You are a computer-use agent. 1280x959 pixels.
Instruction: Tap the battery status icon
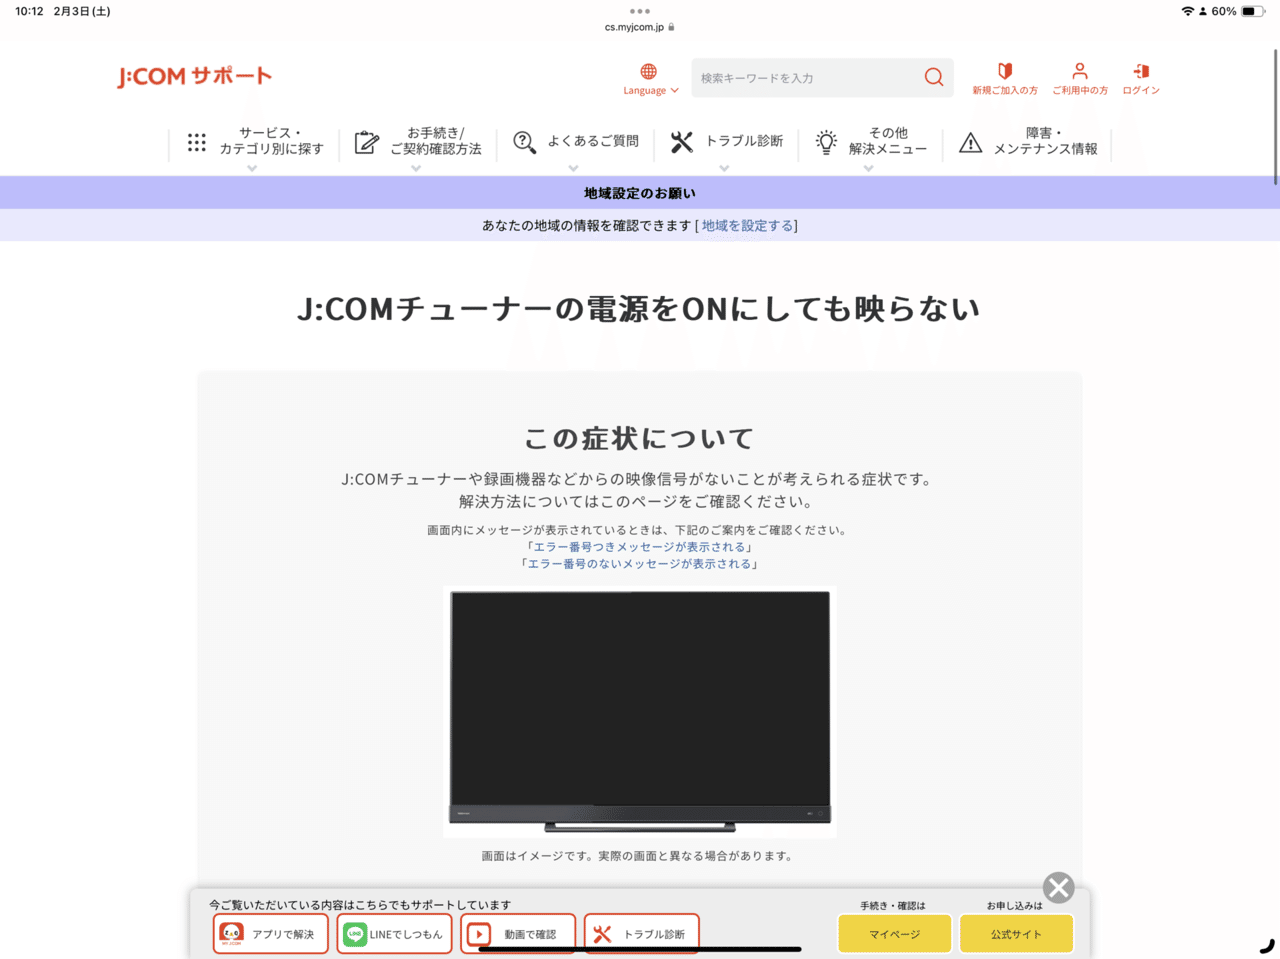[x=1254, y=11]
